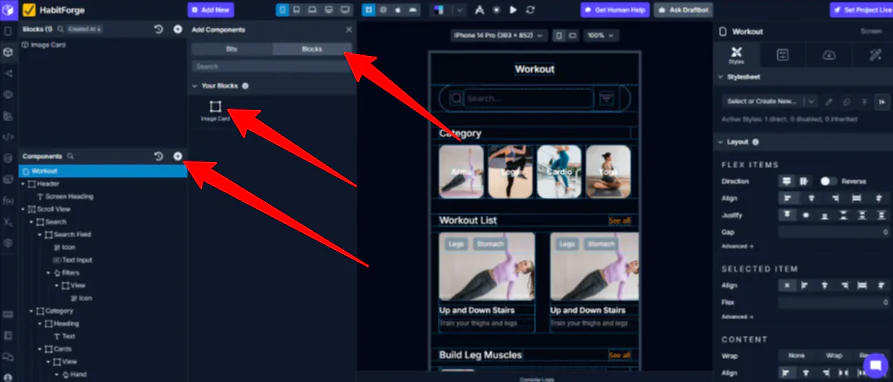
Task: Choose first Justify option under Flex Items
Action: (x=788, y=215)
